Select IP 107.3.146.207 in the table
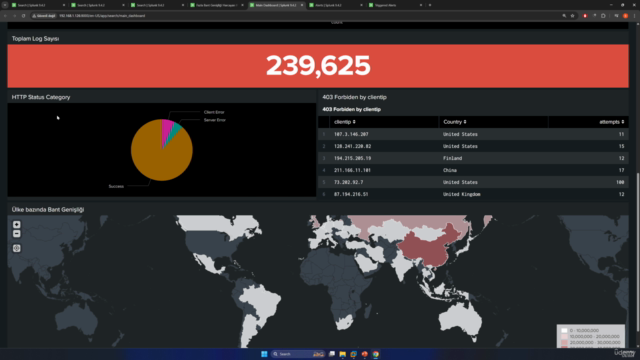 351,134
